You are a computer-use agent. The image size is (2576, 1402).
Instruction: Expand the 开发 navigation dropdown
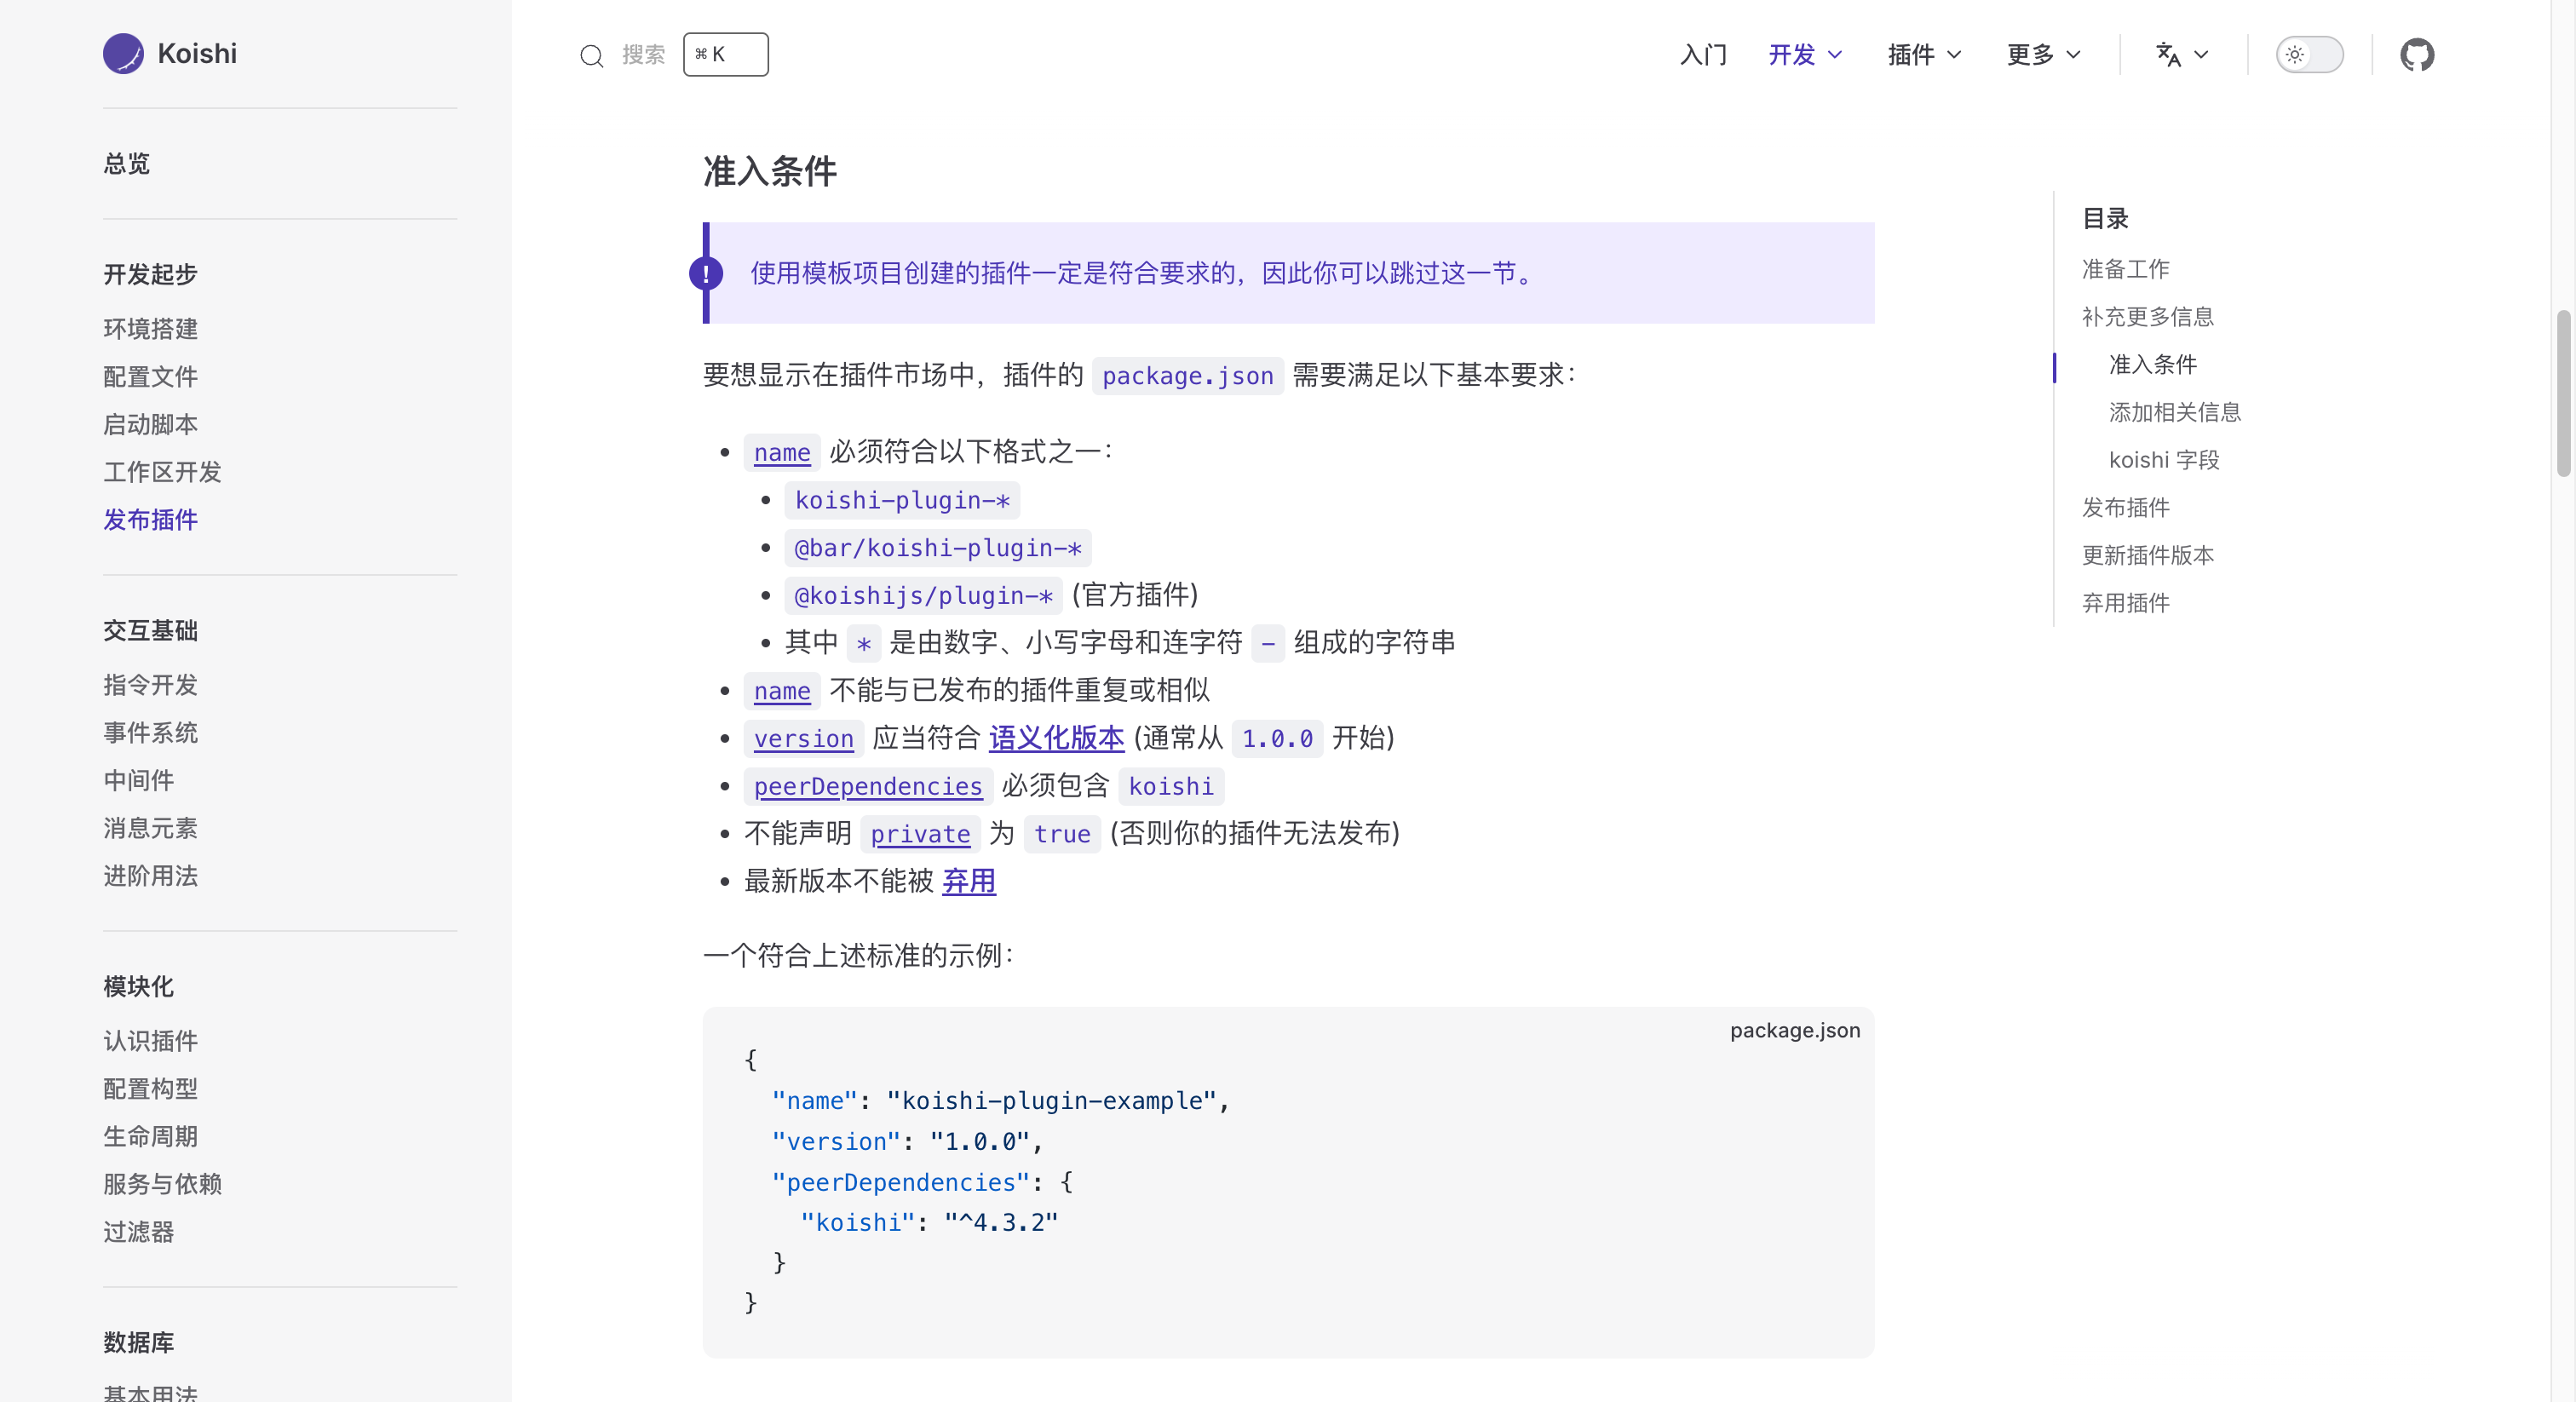tap(1805, 54)
